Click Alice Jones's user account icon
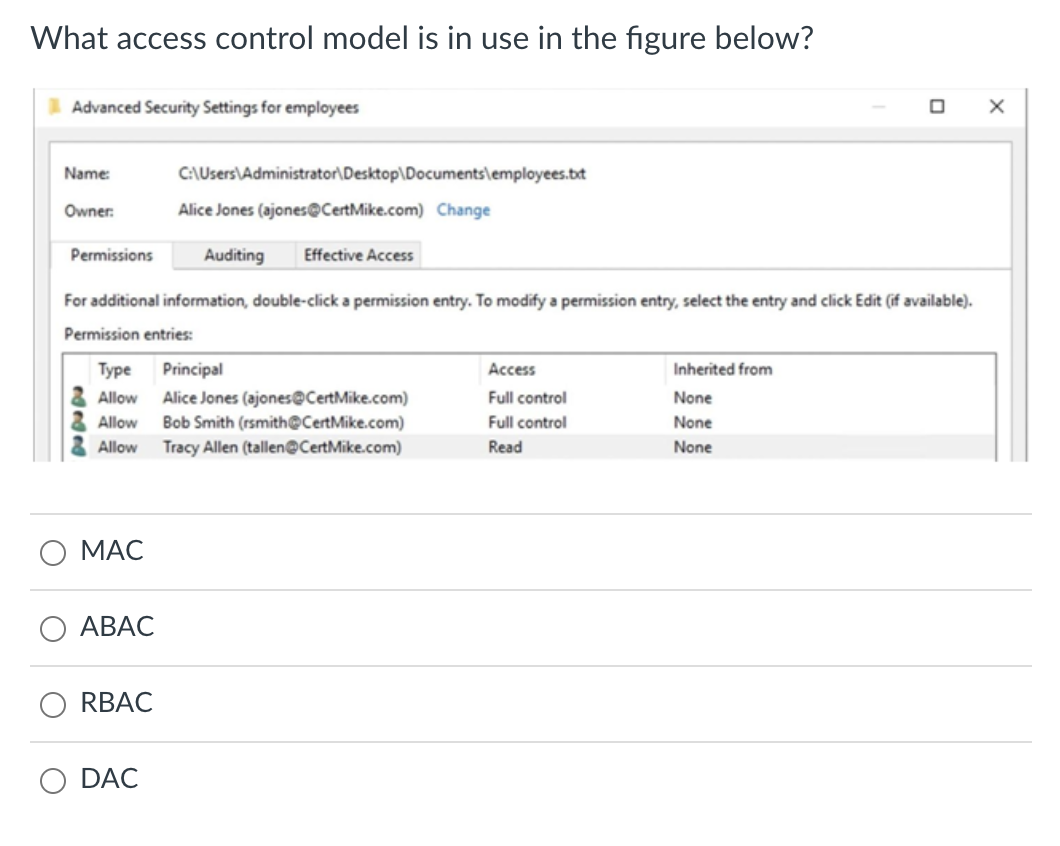The height and width of the screenshot is (846, 1060). pos(78,396)
